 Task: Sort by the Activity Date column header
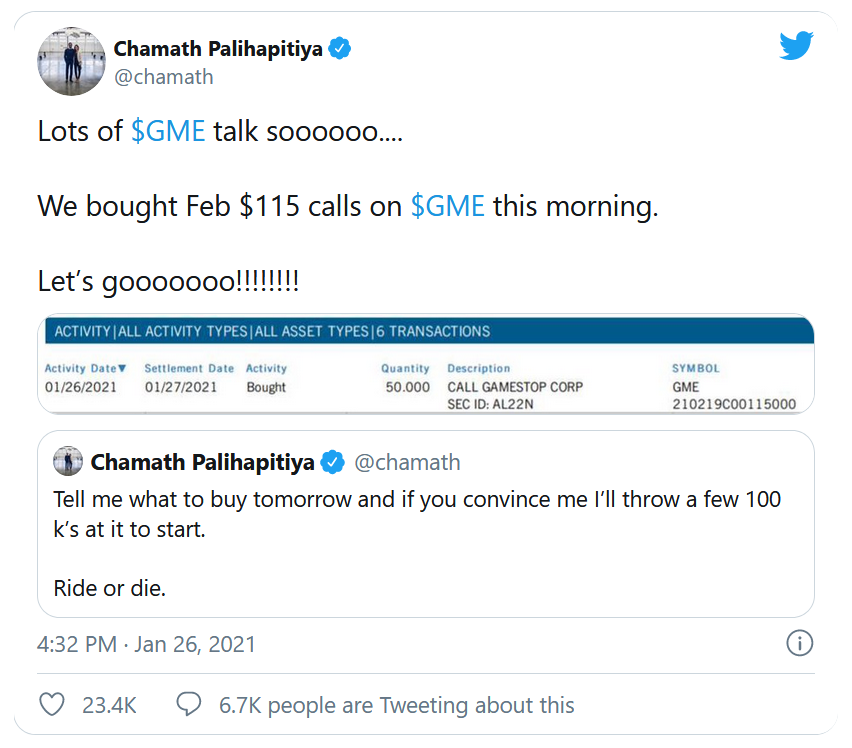point(85,368)
